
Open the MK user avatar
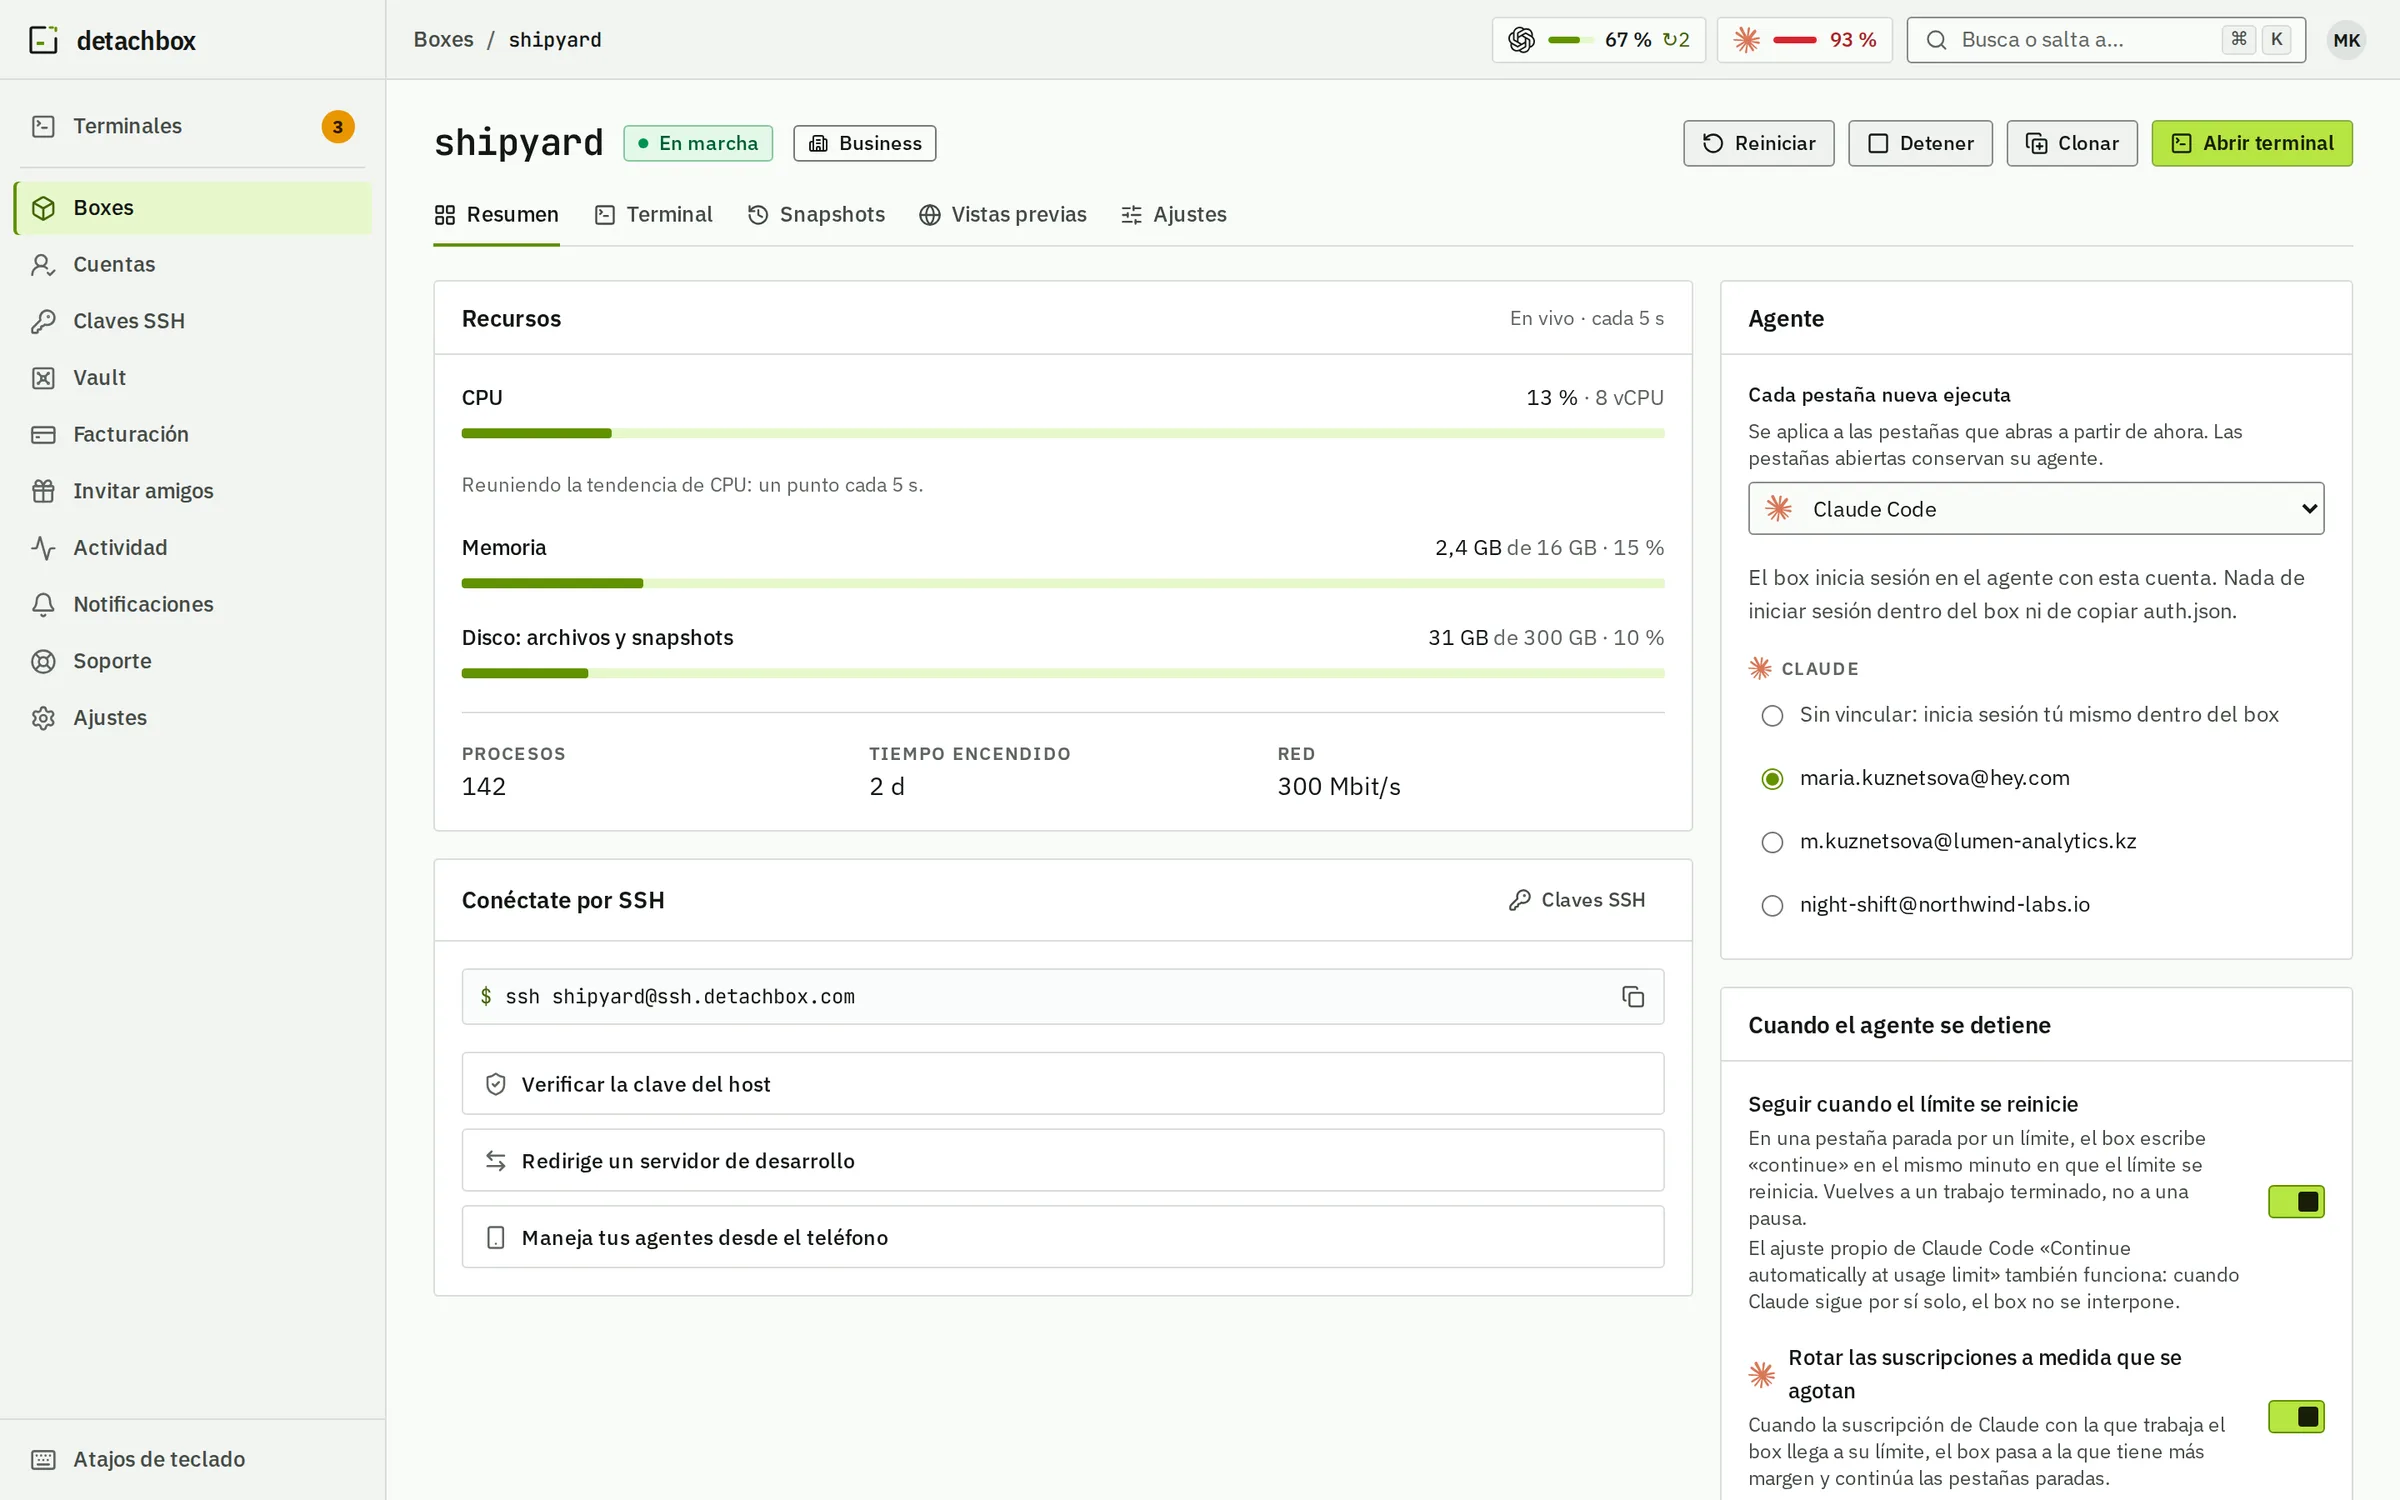click(2346, 40)
